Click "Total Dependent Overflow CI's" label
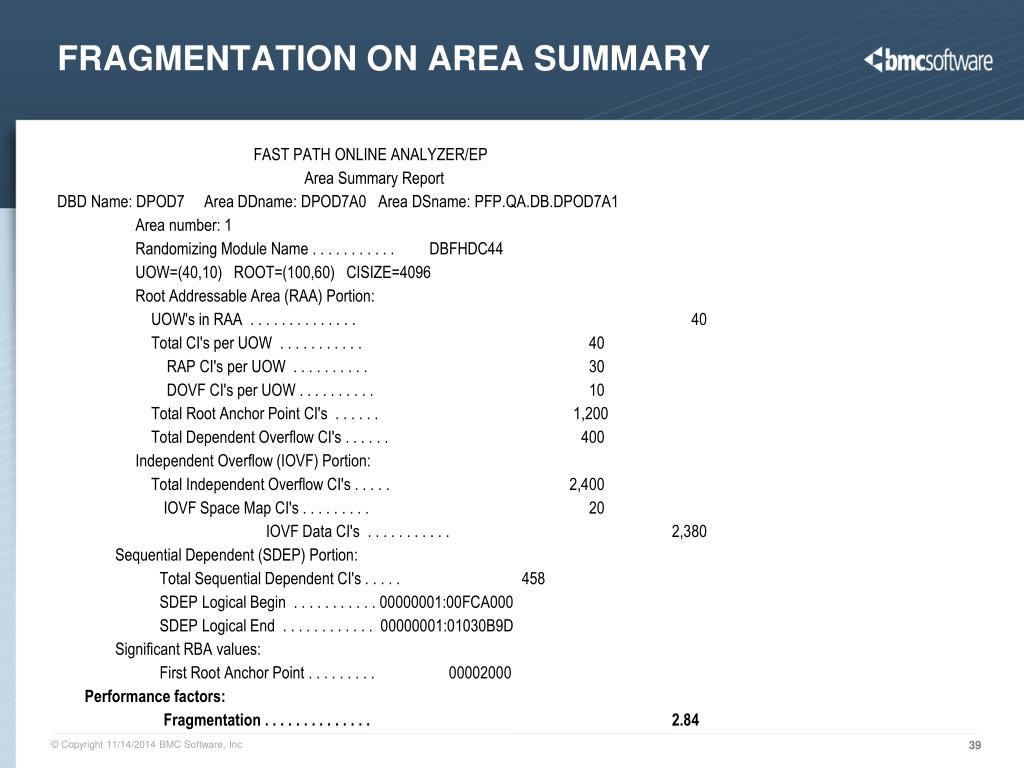This screenshot has width=1024, height=768. pyautogui.click(x=246, y=437)
